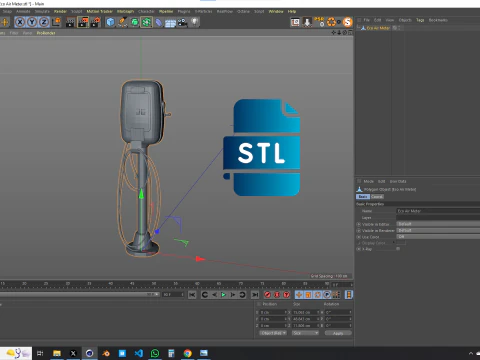Toggle Autokeying red button
The image size is (480, 360).
pos(277,295)
